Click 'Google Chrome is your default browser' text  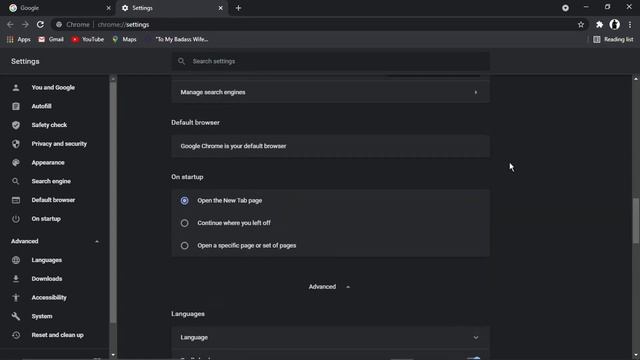click(233, 146)
